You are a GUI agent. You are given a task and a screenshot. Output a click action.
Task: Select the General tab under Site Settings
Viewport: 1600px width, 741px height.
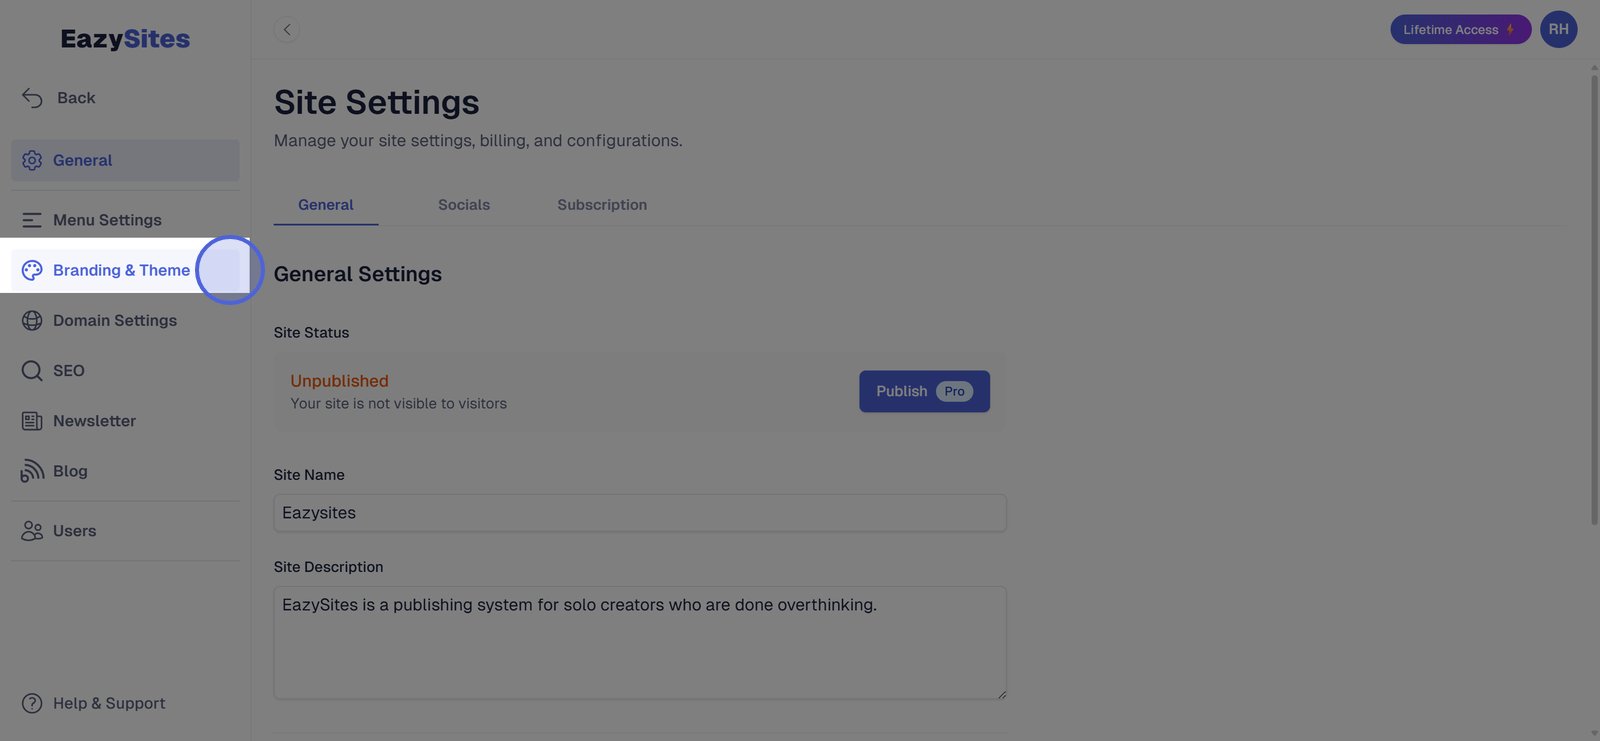(326, 205)
